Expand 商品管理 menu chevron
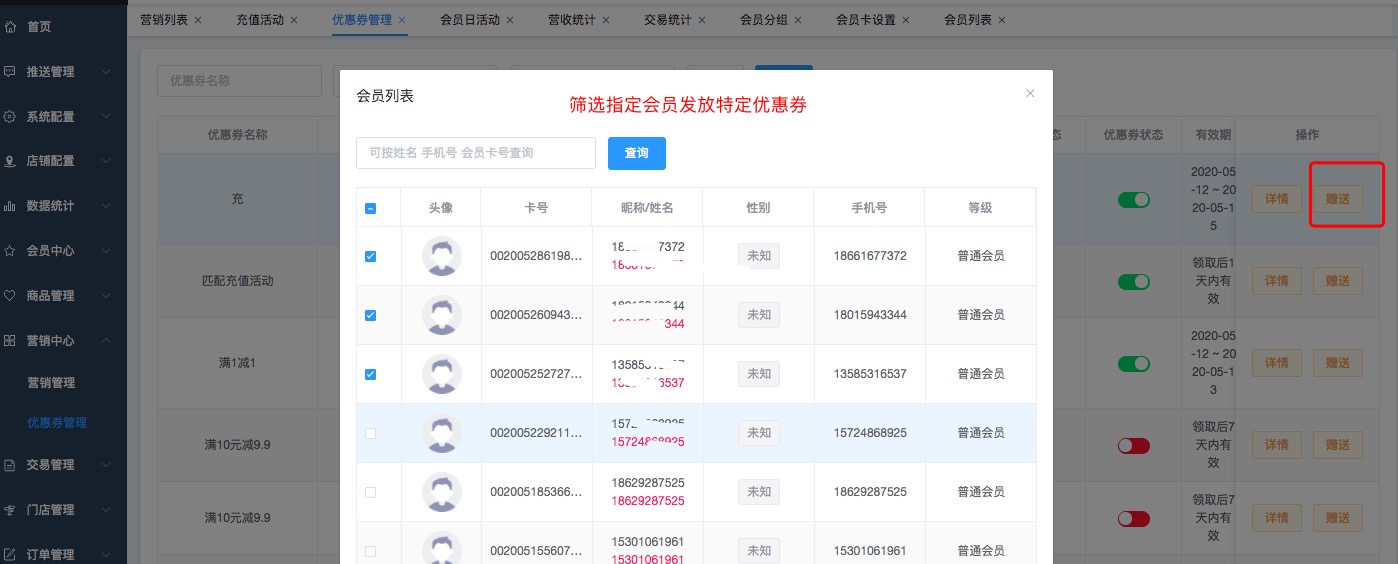Screen dimensions: 1398x564 tap(106, 296)
